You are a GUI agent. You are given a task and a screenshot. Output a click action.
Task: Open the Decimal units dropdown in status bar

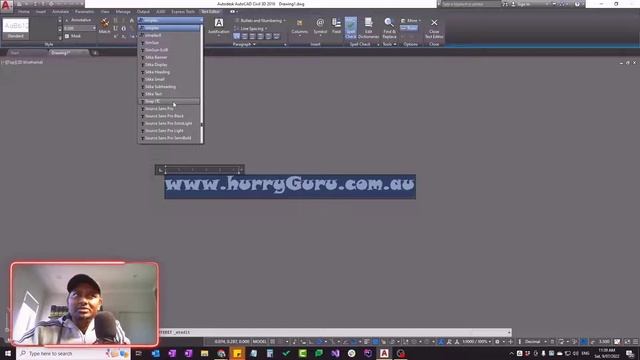click(x=535, y=342)
